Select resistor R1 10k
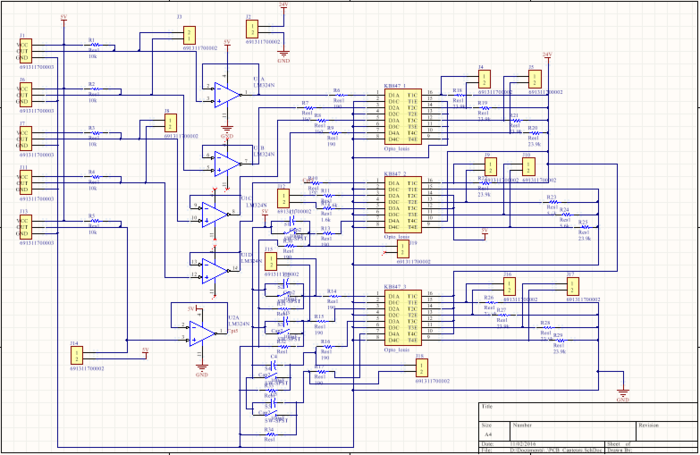The width and height of the screenshot is (700, 455). coord(92,46)
